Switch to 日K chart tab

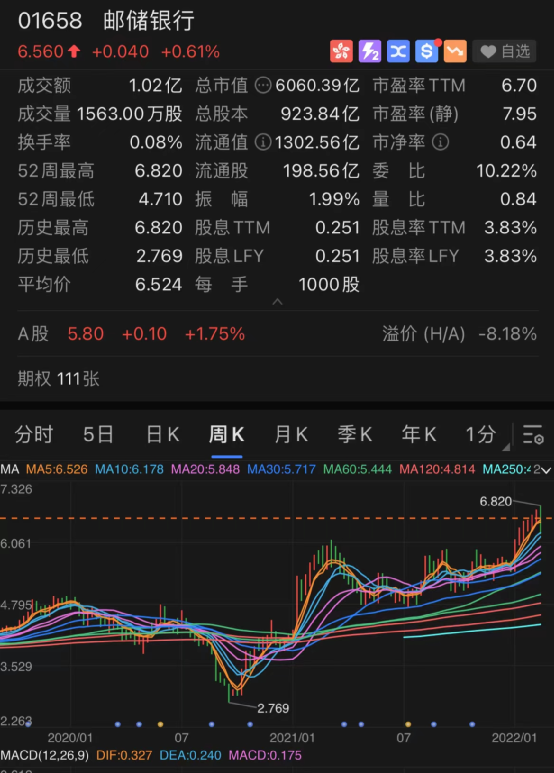point(163,435)
